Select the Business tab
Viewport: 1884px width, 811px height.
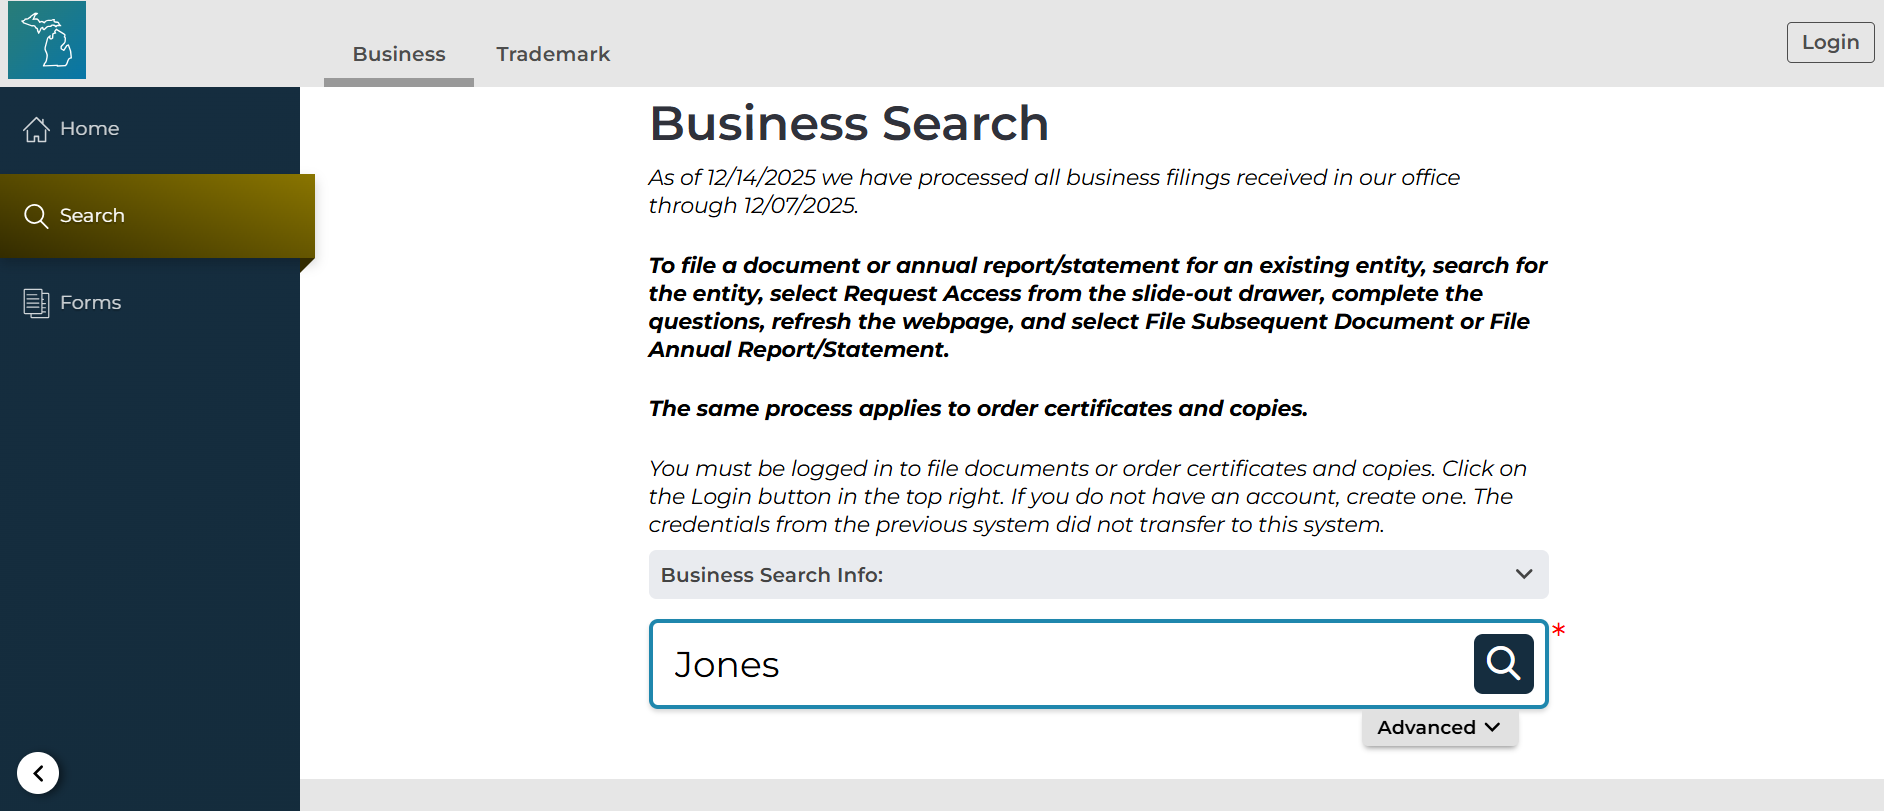[x=398, y=54]
